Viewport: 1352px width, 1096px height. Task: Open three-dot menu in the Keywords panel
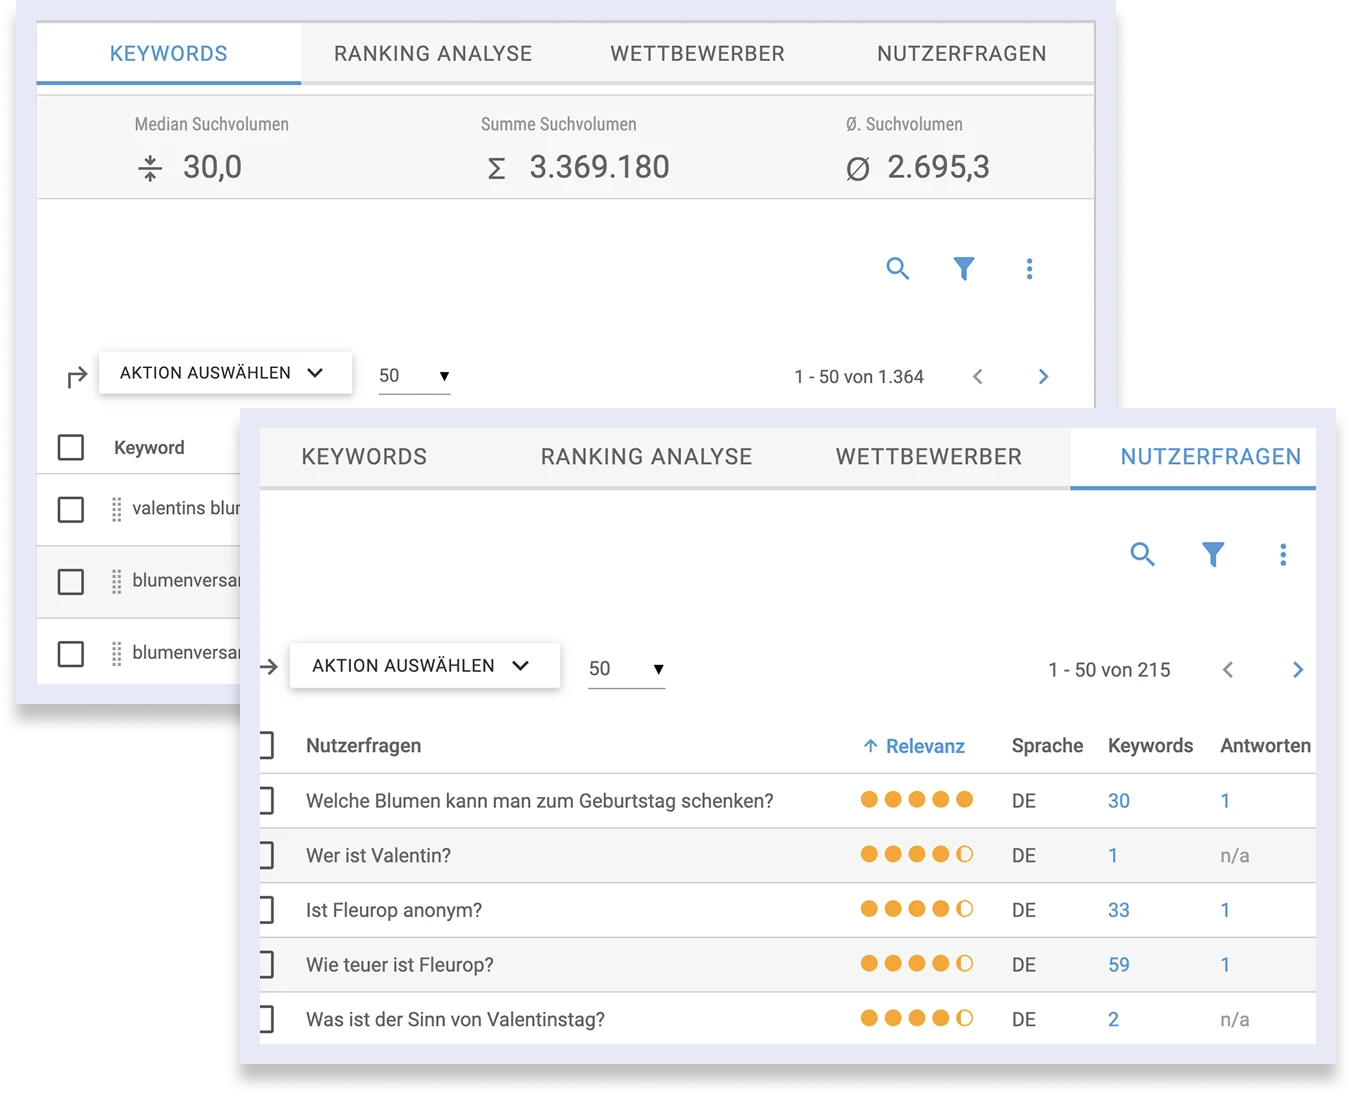click(x=1029, y=268)
